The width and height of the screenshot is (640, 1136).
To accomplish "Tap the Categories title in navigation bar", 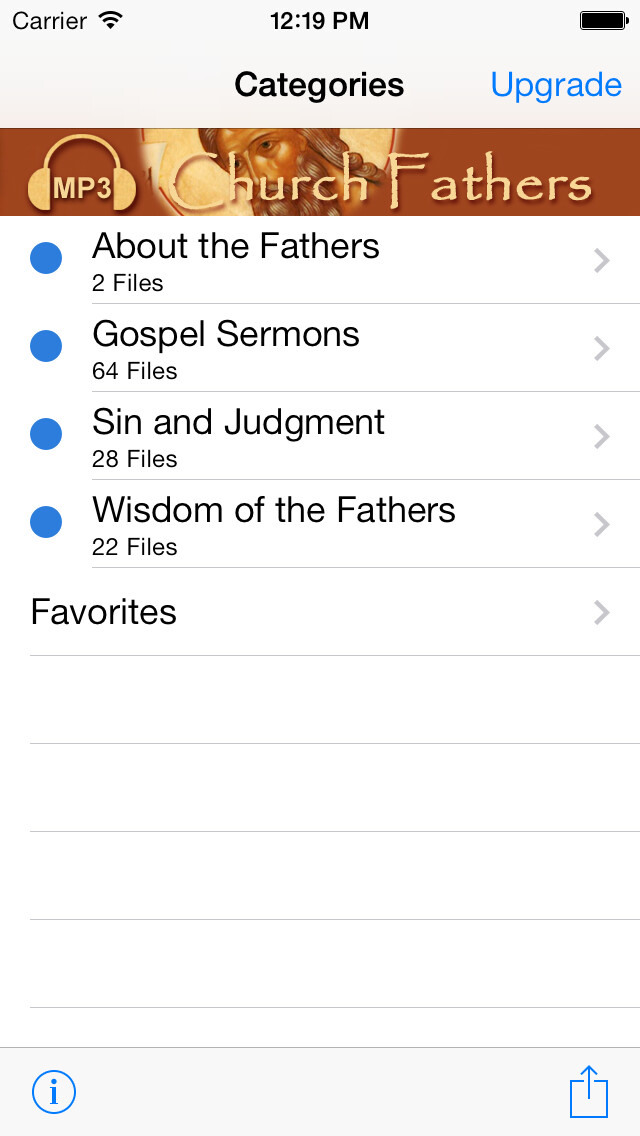I will 319,85.
